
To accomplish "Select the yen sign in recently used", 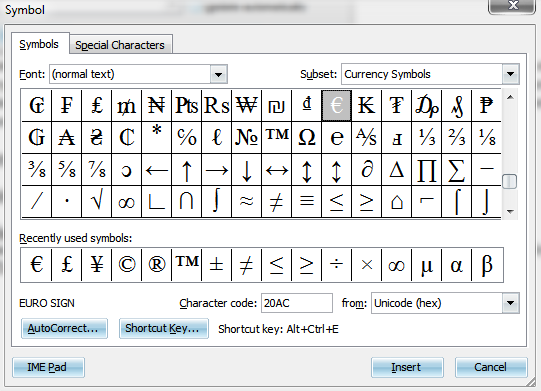I will (97, 265).
